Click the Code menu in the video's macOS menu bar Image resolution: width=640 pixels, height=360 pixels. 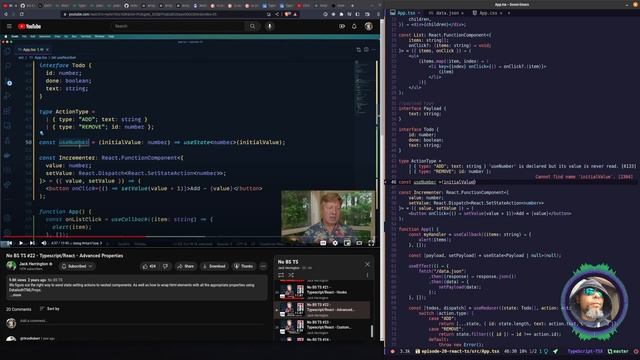point(15,36)
